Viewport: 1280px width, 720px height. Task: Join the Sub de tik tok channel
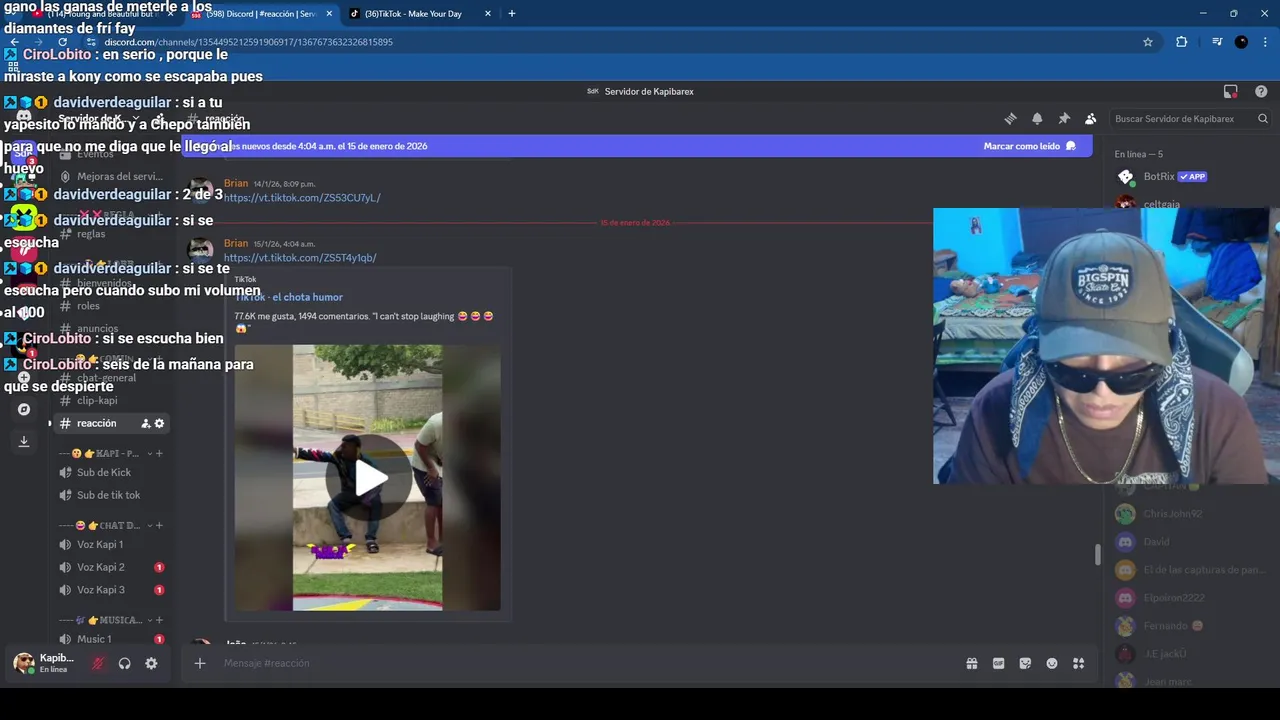(110, 495)
